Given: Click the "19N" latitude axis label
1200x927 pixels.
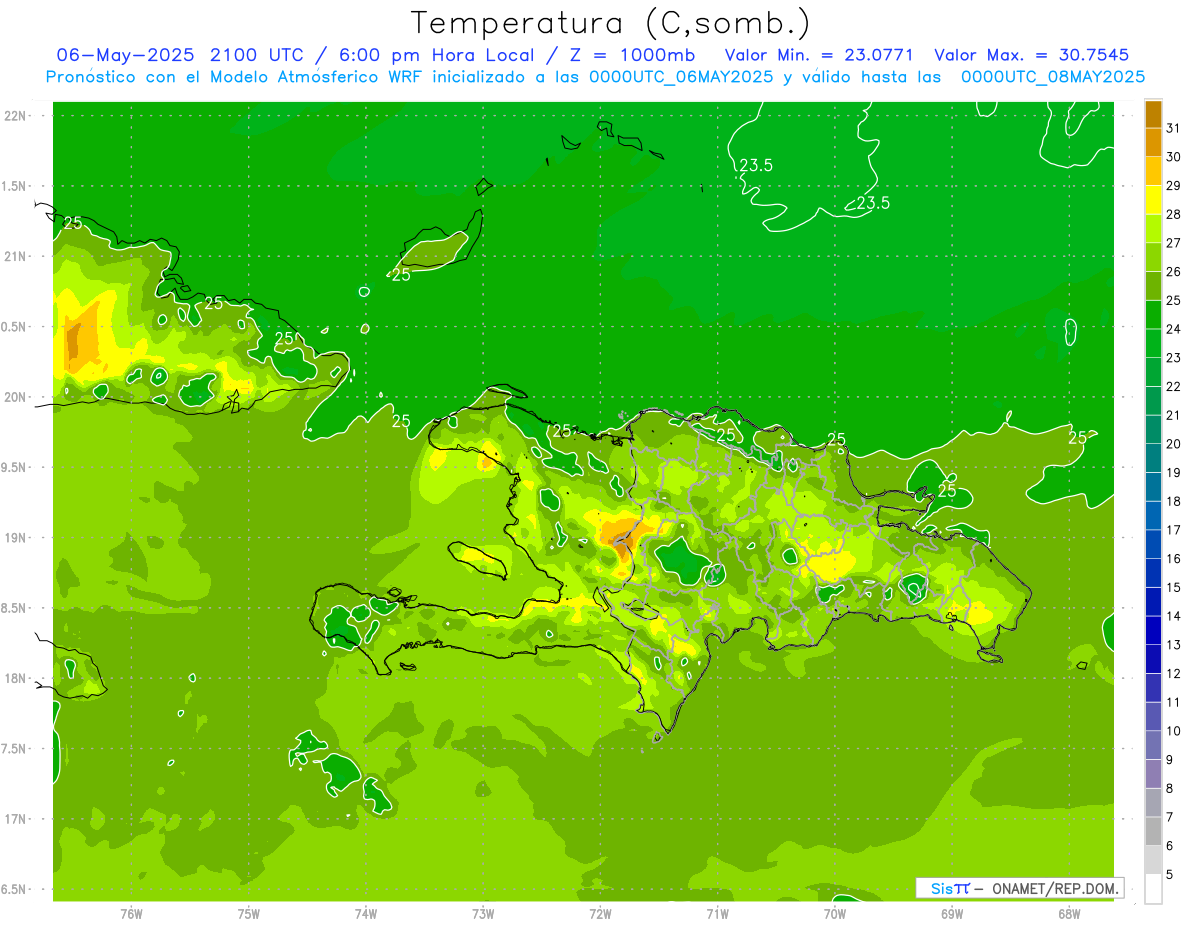Looking at the screenshot, I should coord(16,538).
